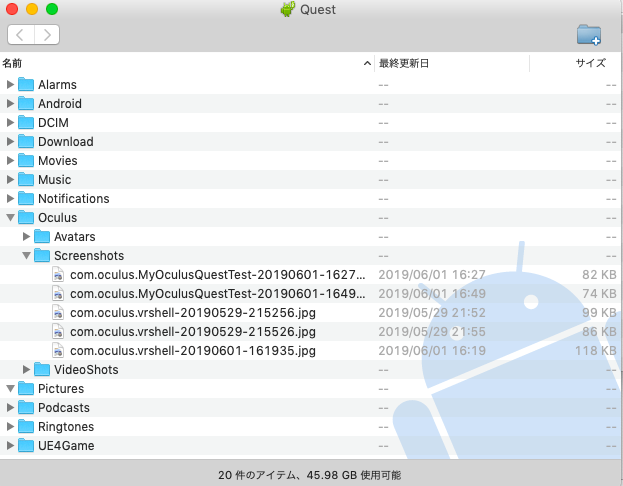Sort by the 最終更新日 column header
Viewport: 623px width, 486px height.
(x=452, y=63)
